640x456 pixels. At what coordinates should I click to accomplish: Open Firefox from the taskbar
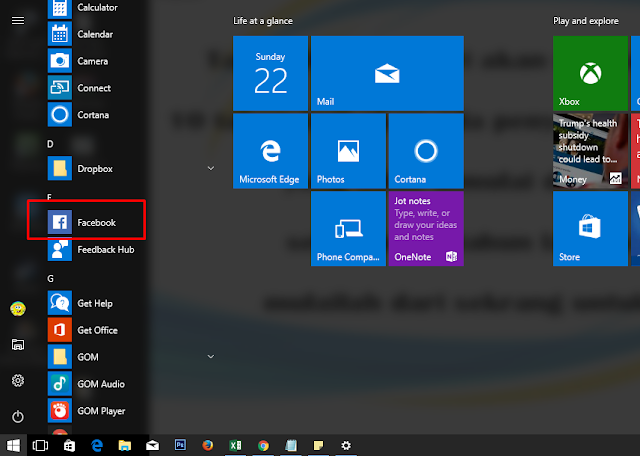tap(208, 445)
